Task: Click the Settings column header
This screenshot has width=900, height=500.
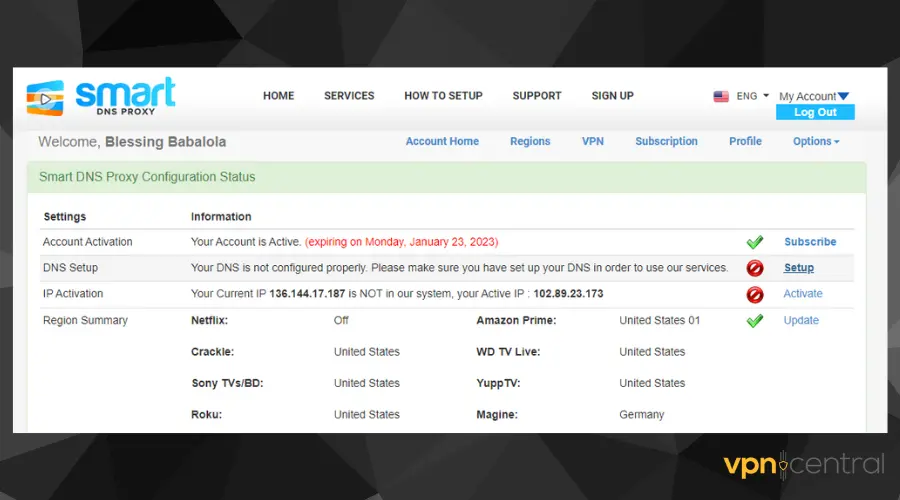Action: [64, 216]
